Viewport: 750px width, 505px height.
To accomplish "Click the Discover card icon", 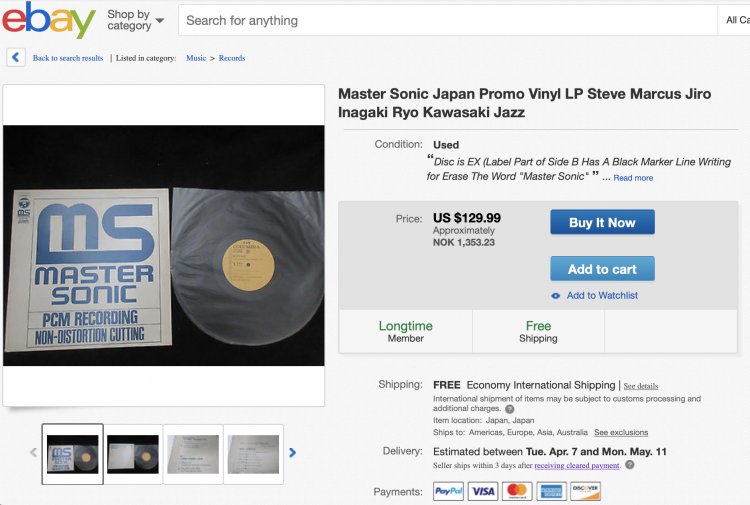I will pyautogui.click(x=585, y=491).
